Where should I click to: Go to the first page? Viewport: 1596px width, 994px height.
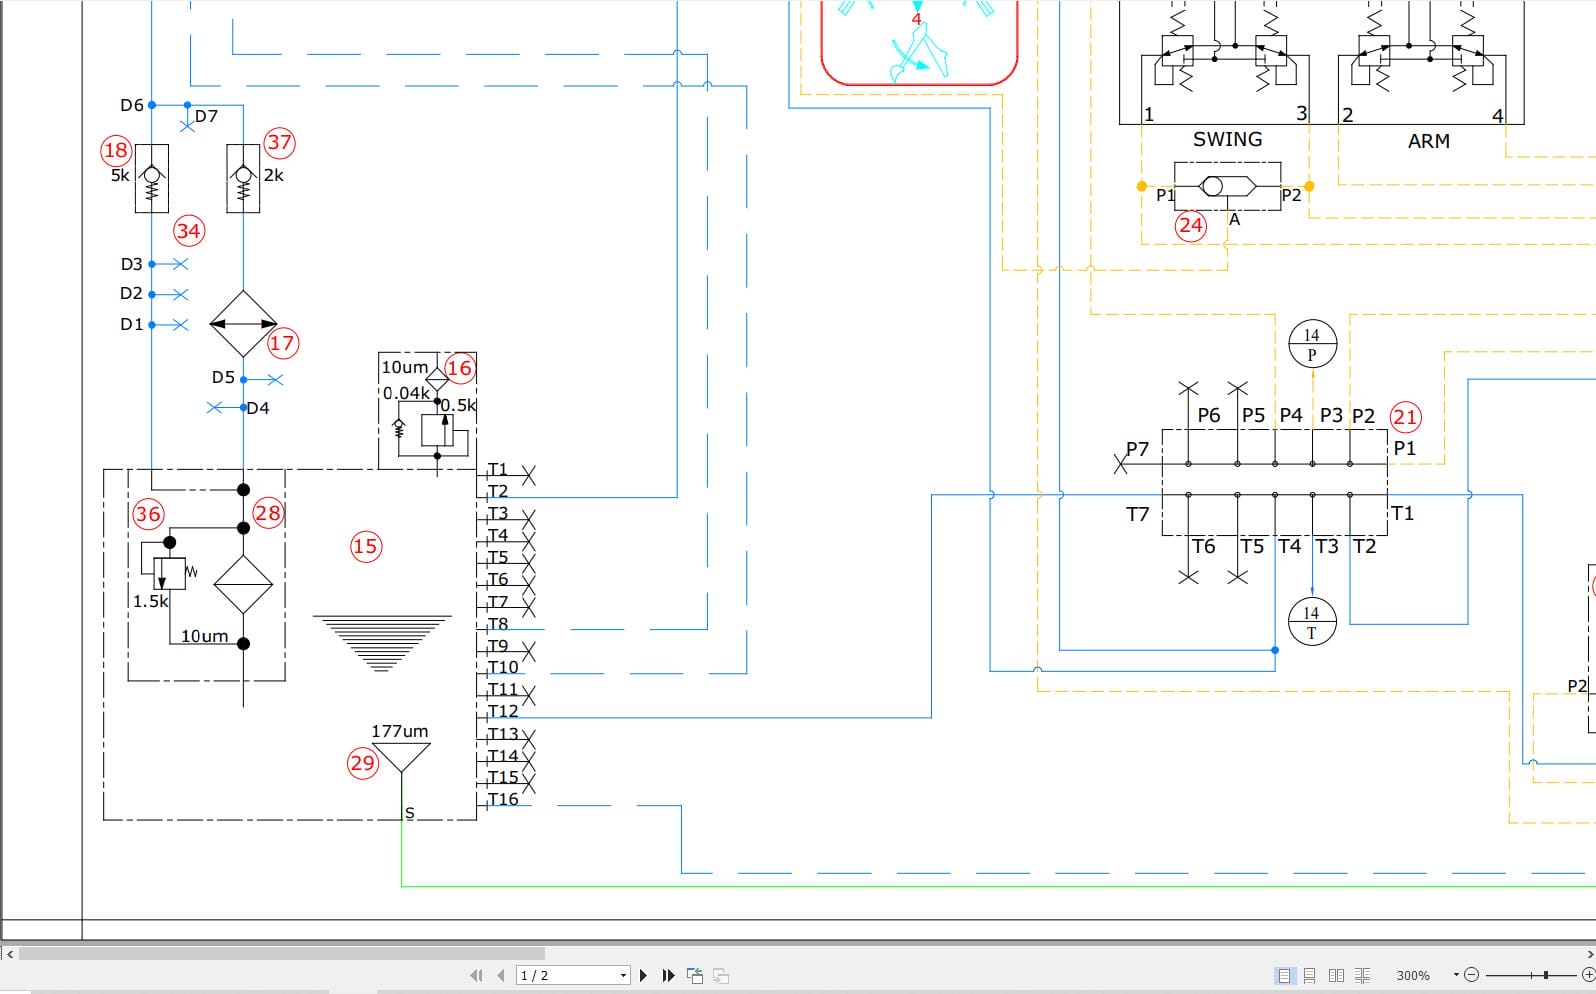pos(476,975)
